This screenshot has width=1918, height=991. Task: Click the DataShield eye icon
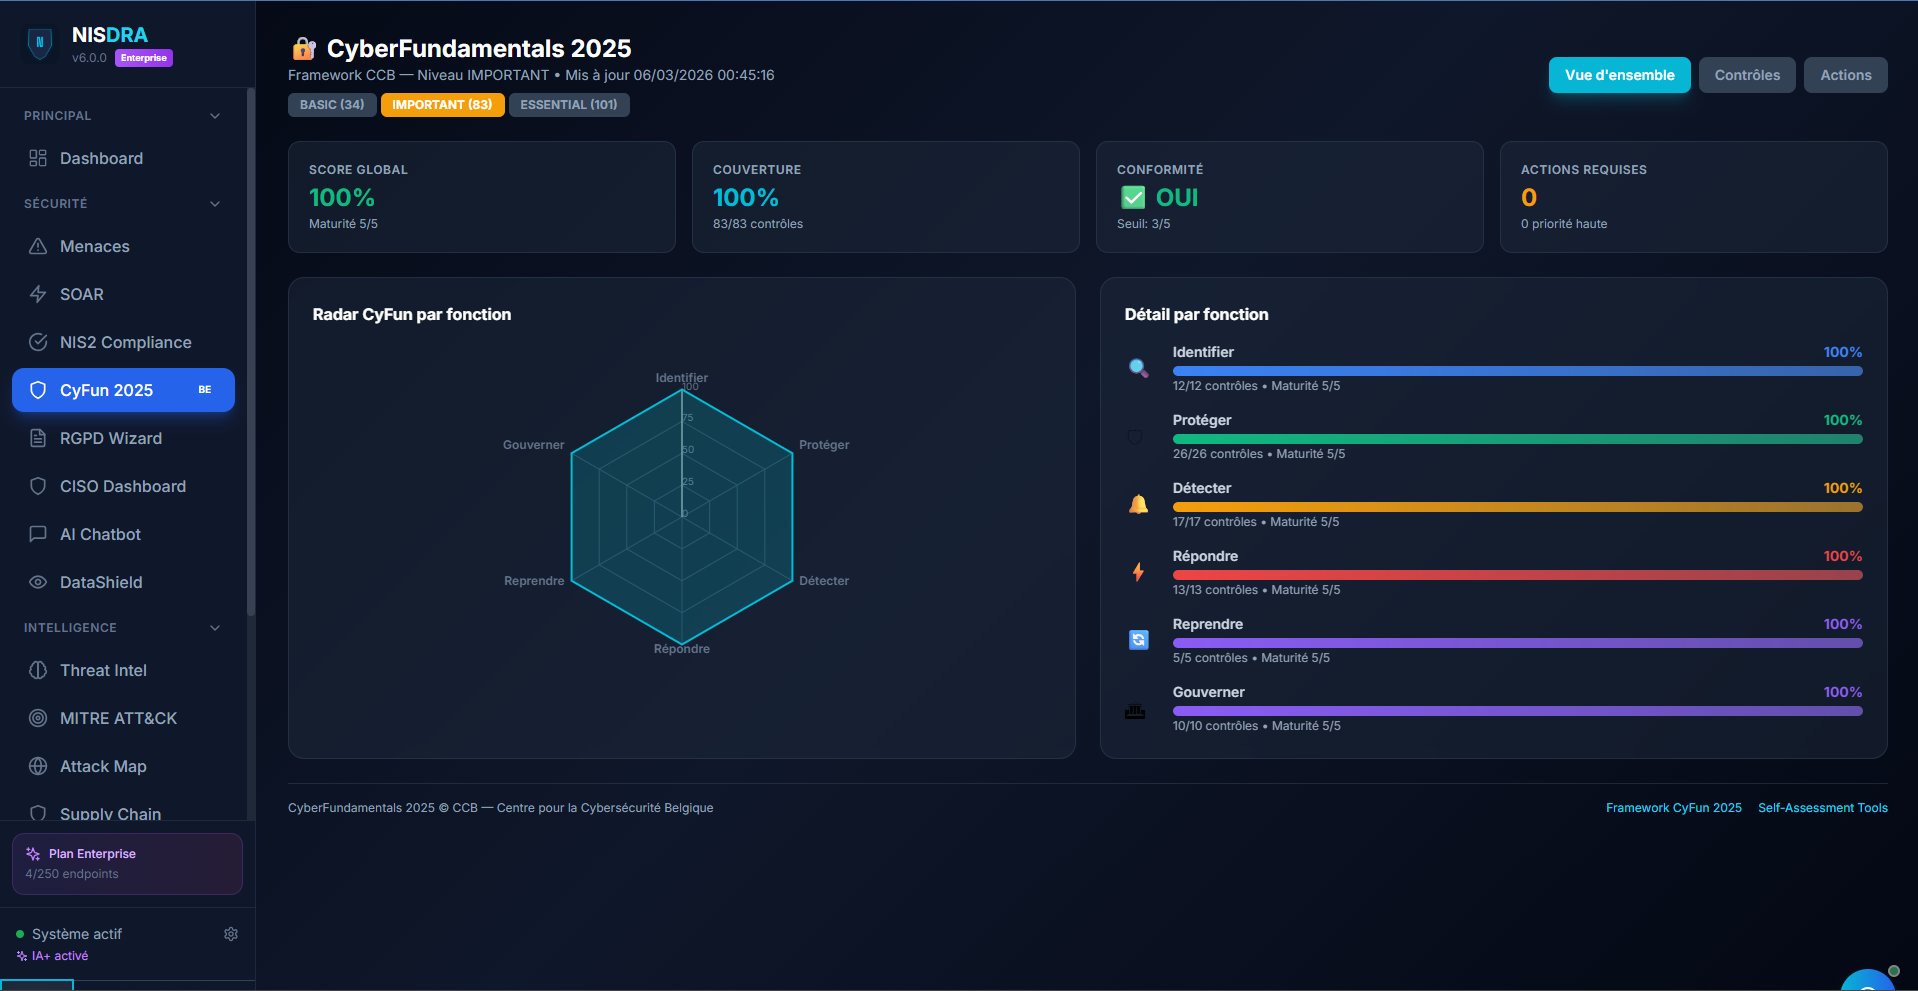click(38, 582)
